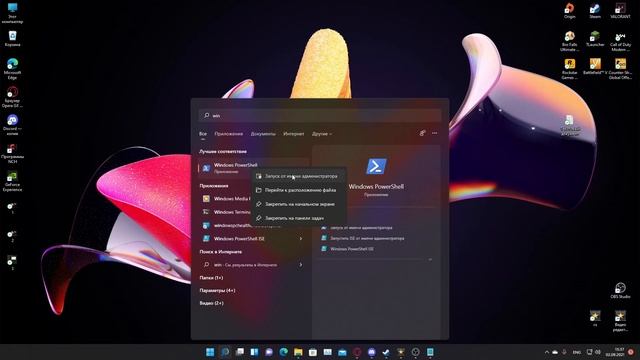Open the Steam desktop shortcut
The height and width of the screenshot is (360, 640).
pyautogui.click(x=595, y=10)
